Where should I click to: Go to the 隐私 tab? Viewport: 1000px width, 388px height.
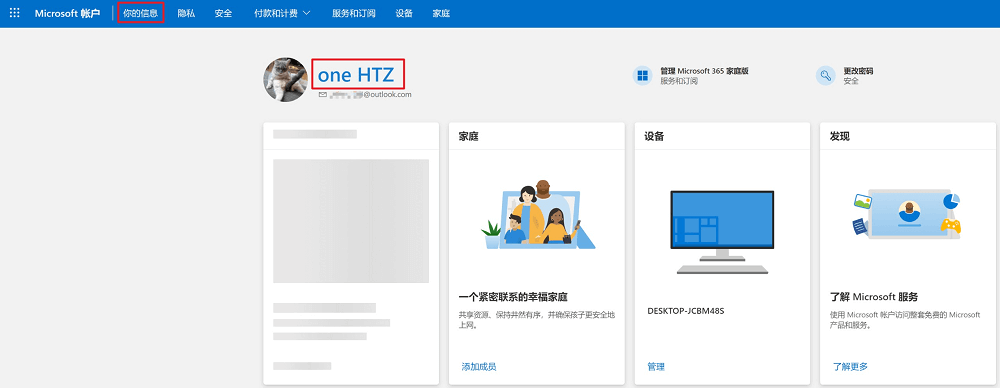(x=186, y=13)
